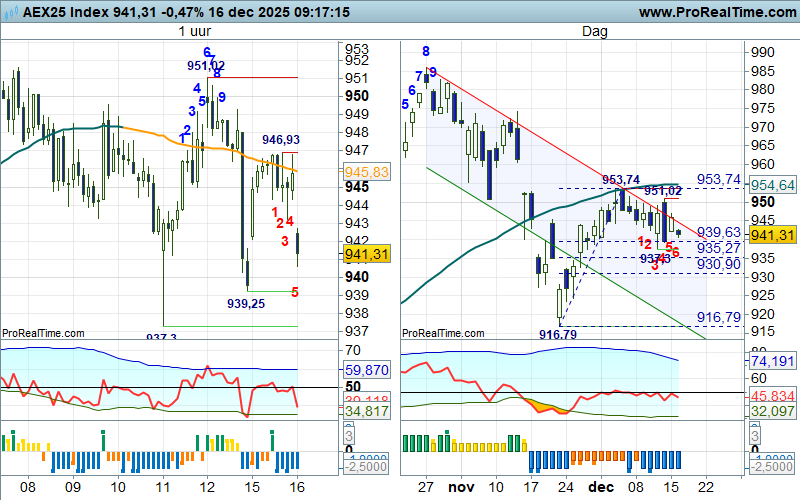Click the 930,90 retracement level label
The width and height of the screenshot is (800, 500).
[719, 264]
